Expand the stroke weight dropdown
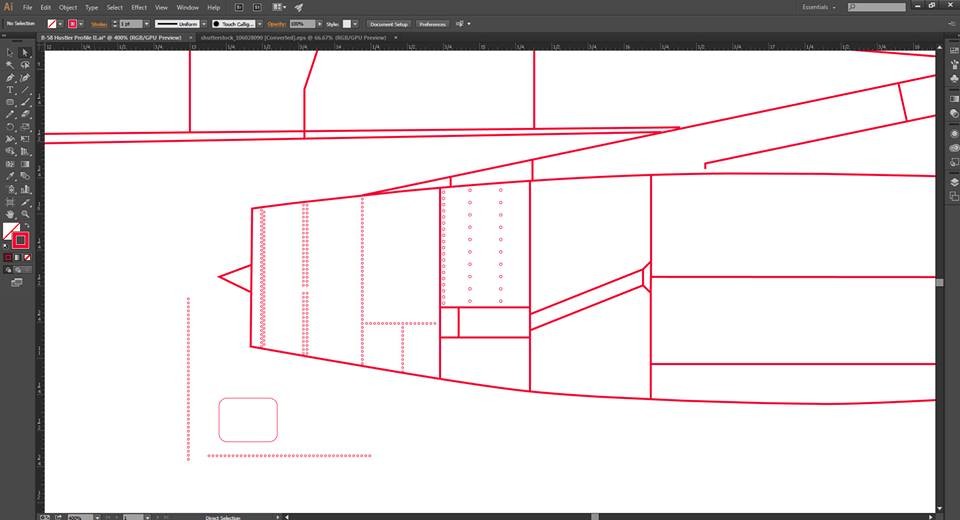This screenshot has height=520, width=960. point(146,24)
